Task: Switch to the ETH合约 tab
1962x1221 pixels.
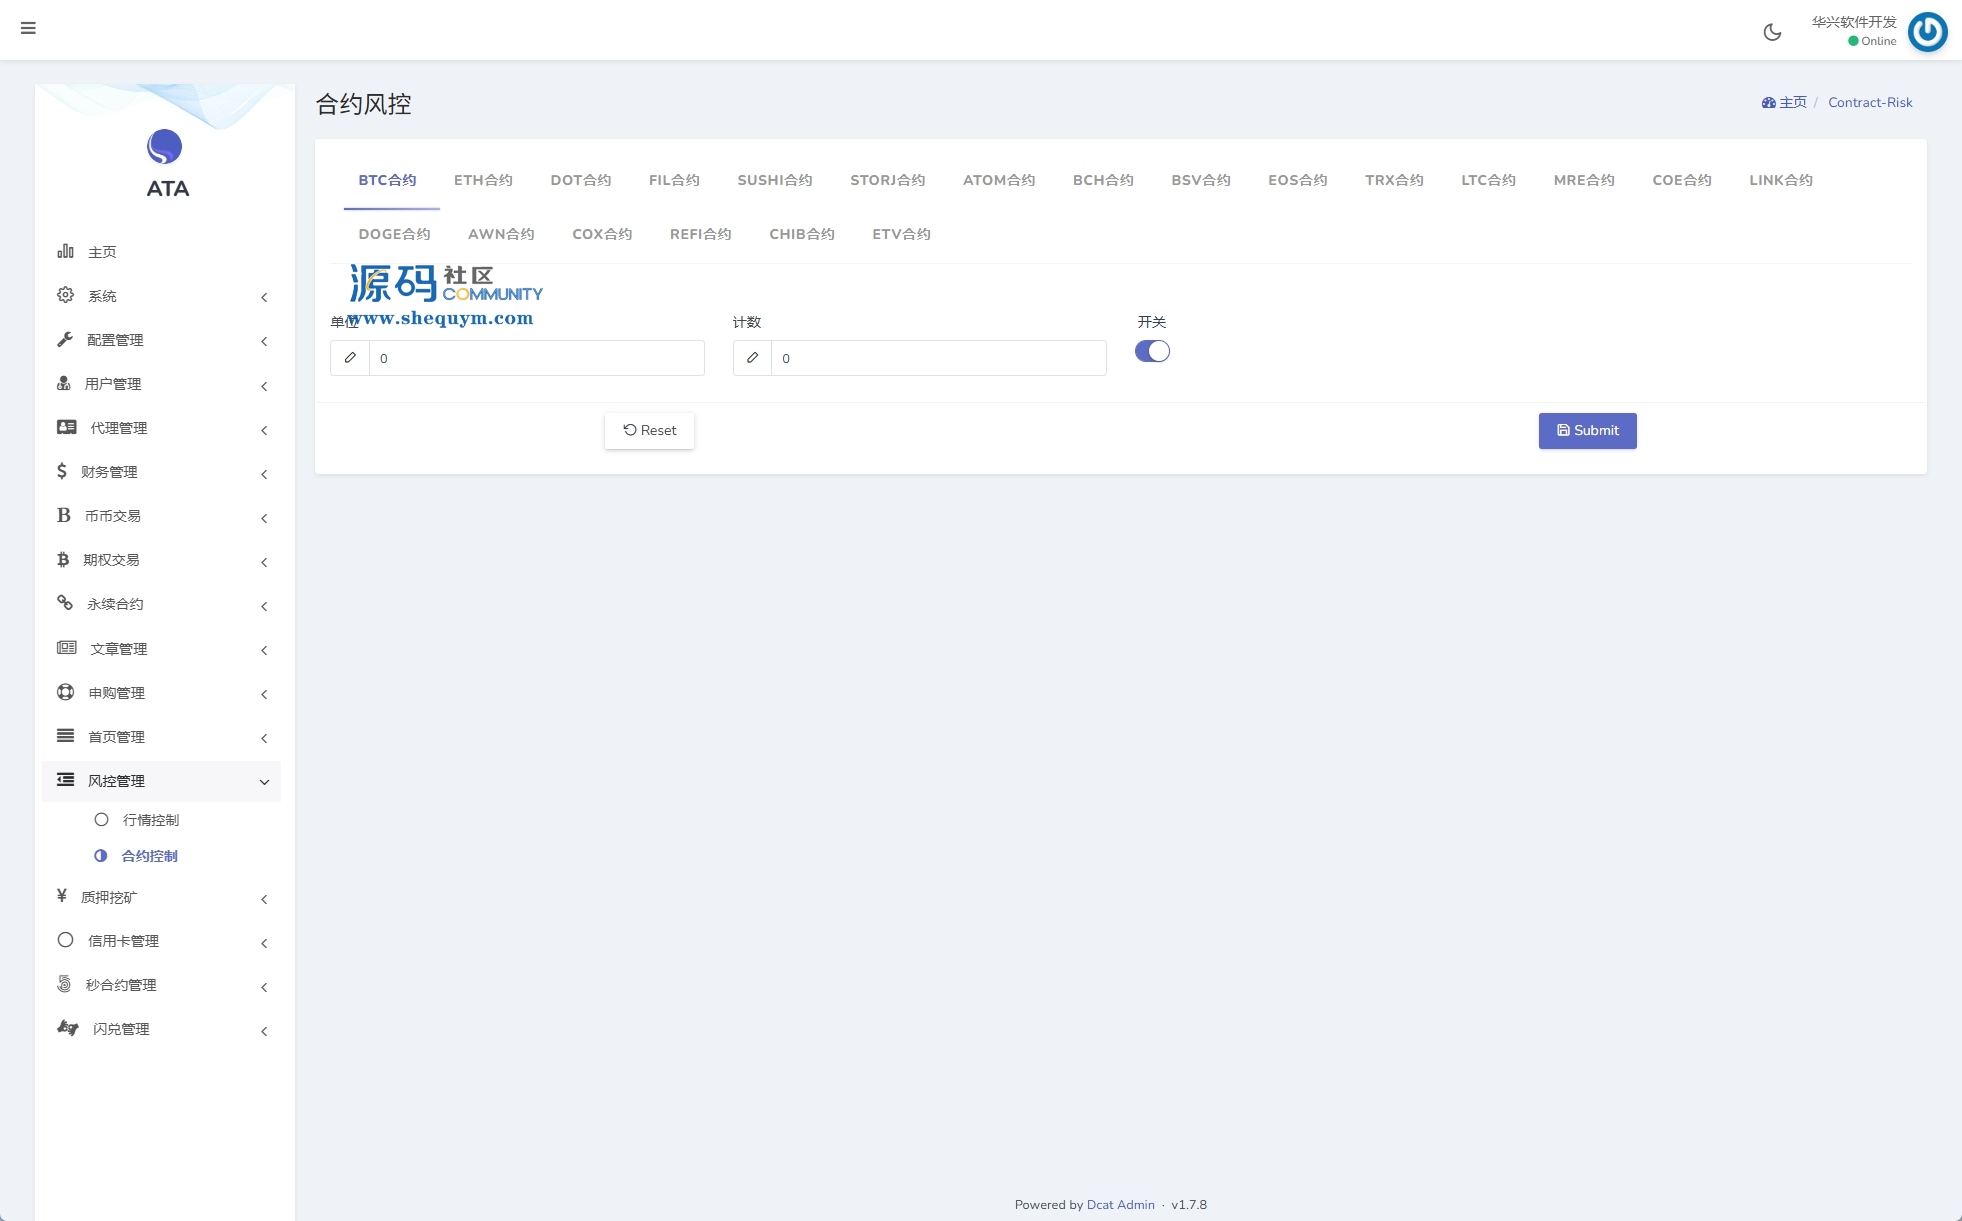Action: pos(483,180)
